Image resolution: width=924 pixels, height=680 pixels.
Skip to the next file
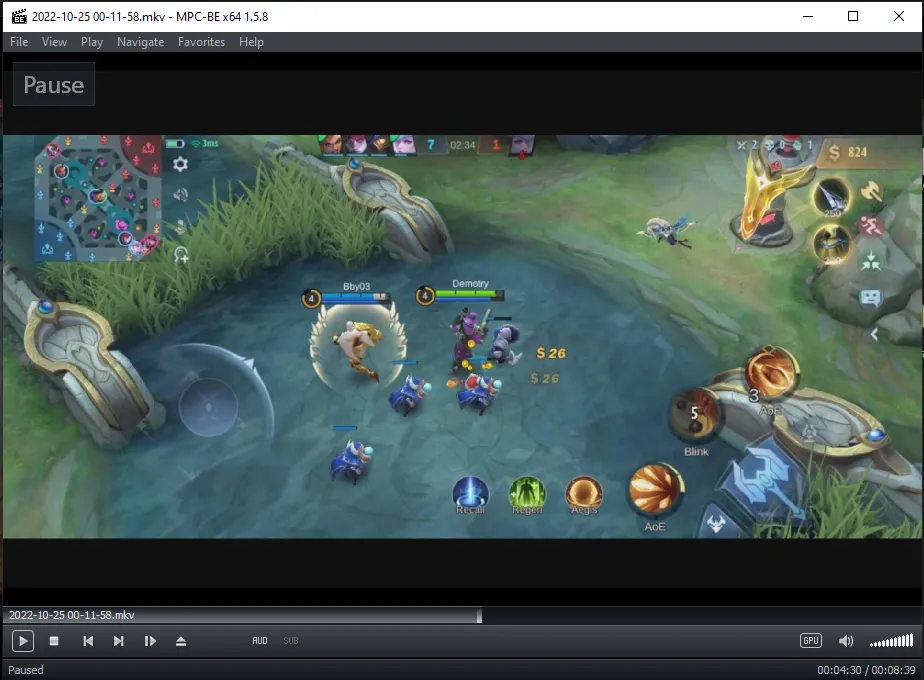click(x=118, y=641)
